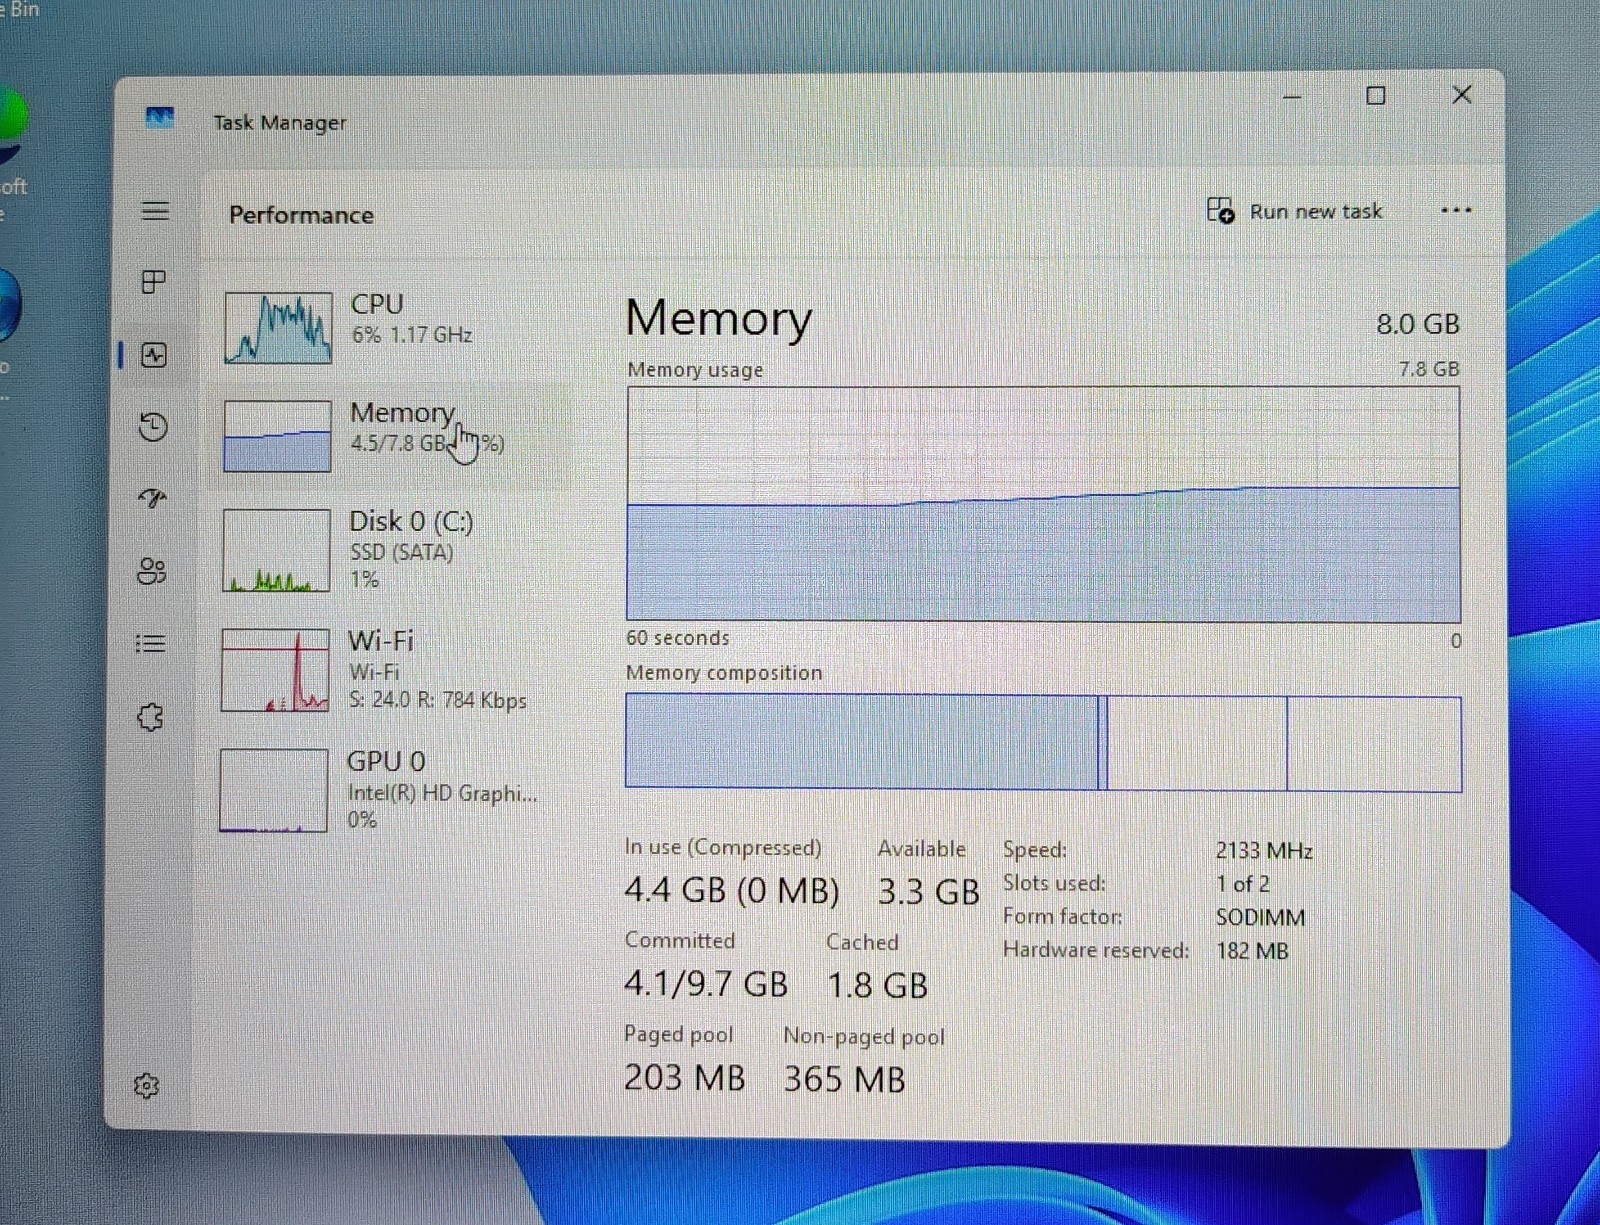Open the Processes page icon

click(x=153, y=282)
